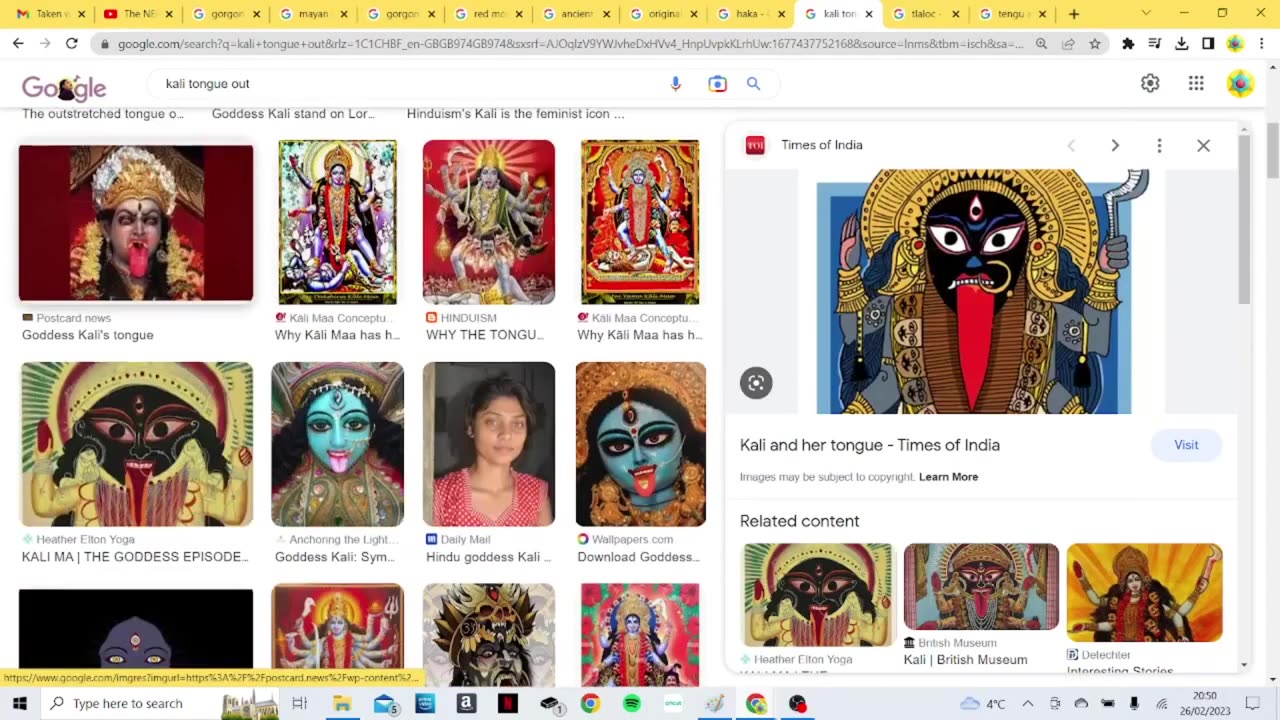1280x720 pixels.
Task: Open the weather 4°C taskbar widget
Action: click(x=983, y=703)
